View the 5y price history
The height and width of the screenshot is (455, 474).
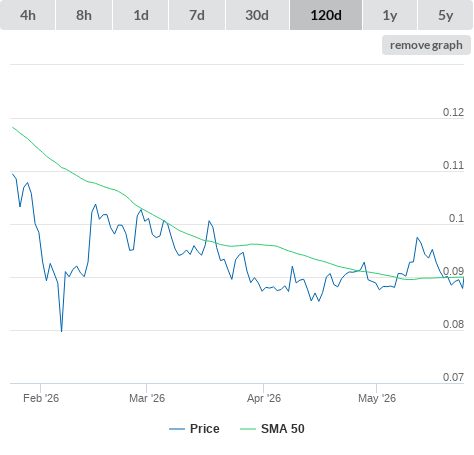click(446, 15)
